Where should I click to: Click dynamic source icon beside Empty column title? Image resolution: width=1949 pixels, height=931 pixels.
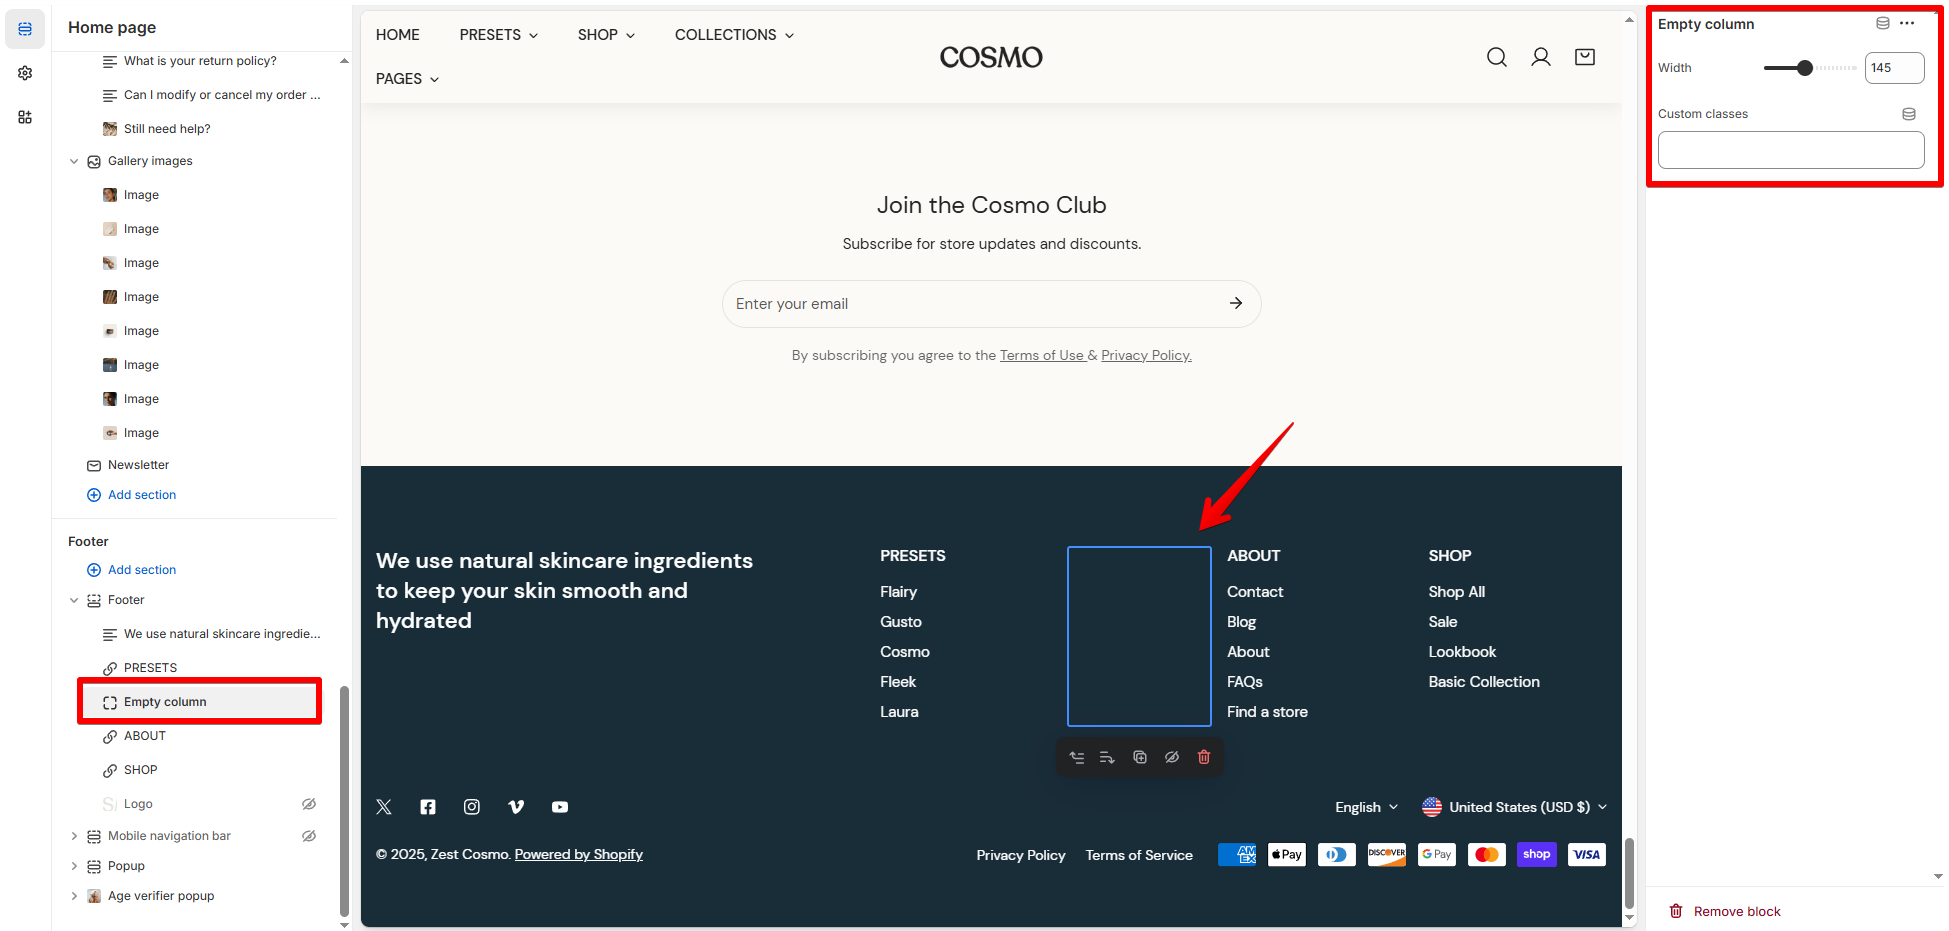point(1883,23)
